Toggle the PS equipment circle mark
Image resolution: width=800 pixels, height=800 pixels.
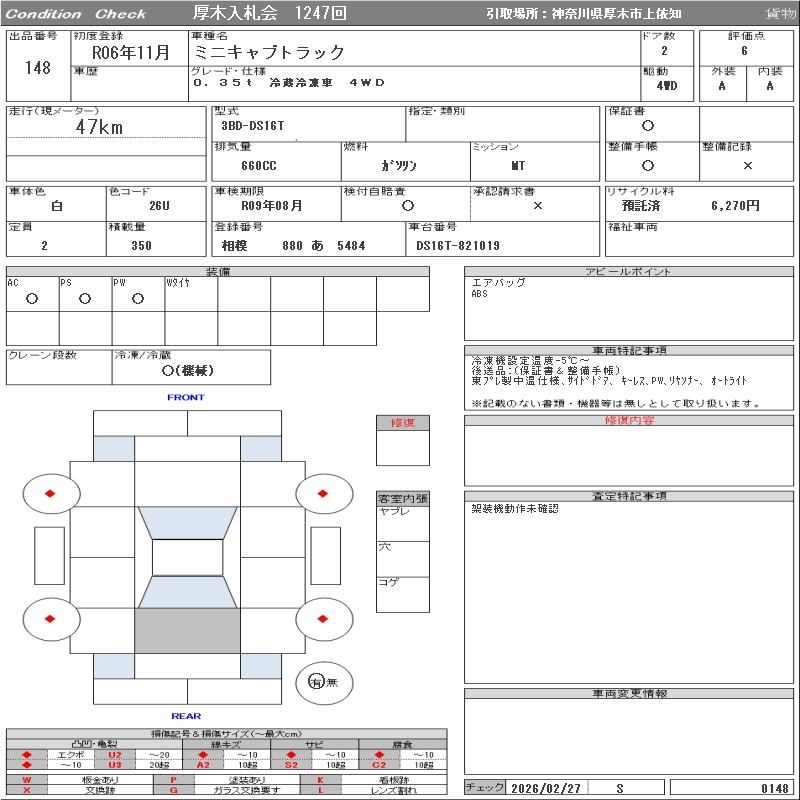point(85,298)
